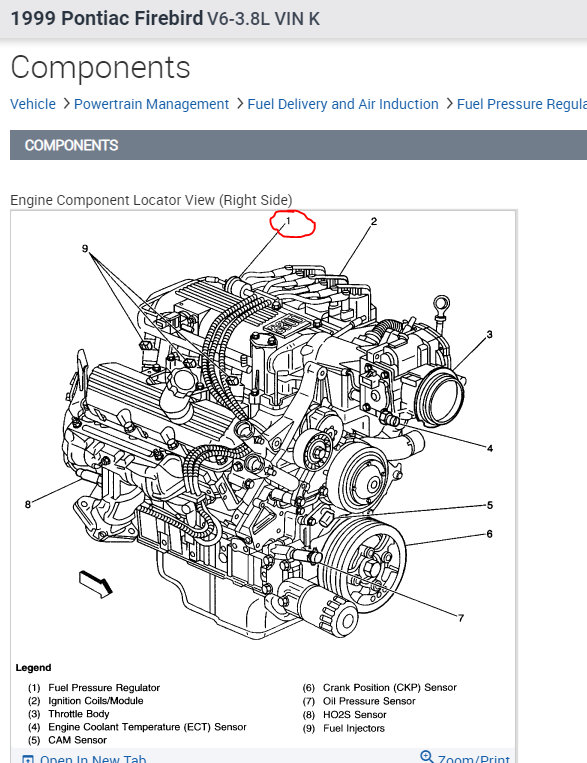Click the Open In New Tab link
587x763 pixels.
click(93, 759)
